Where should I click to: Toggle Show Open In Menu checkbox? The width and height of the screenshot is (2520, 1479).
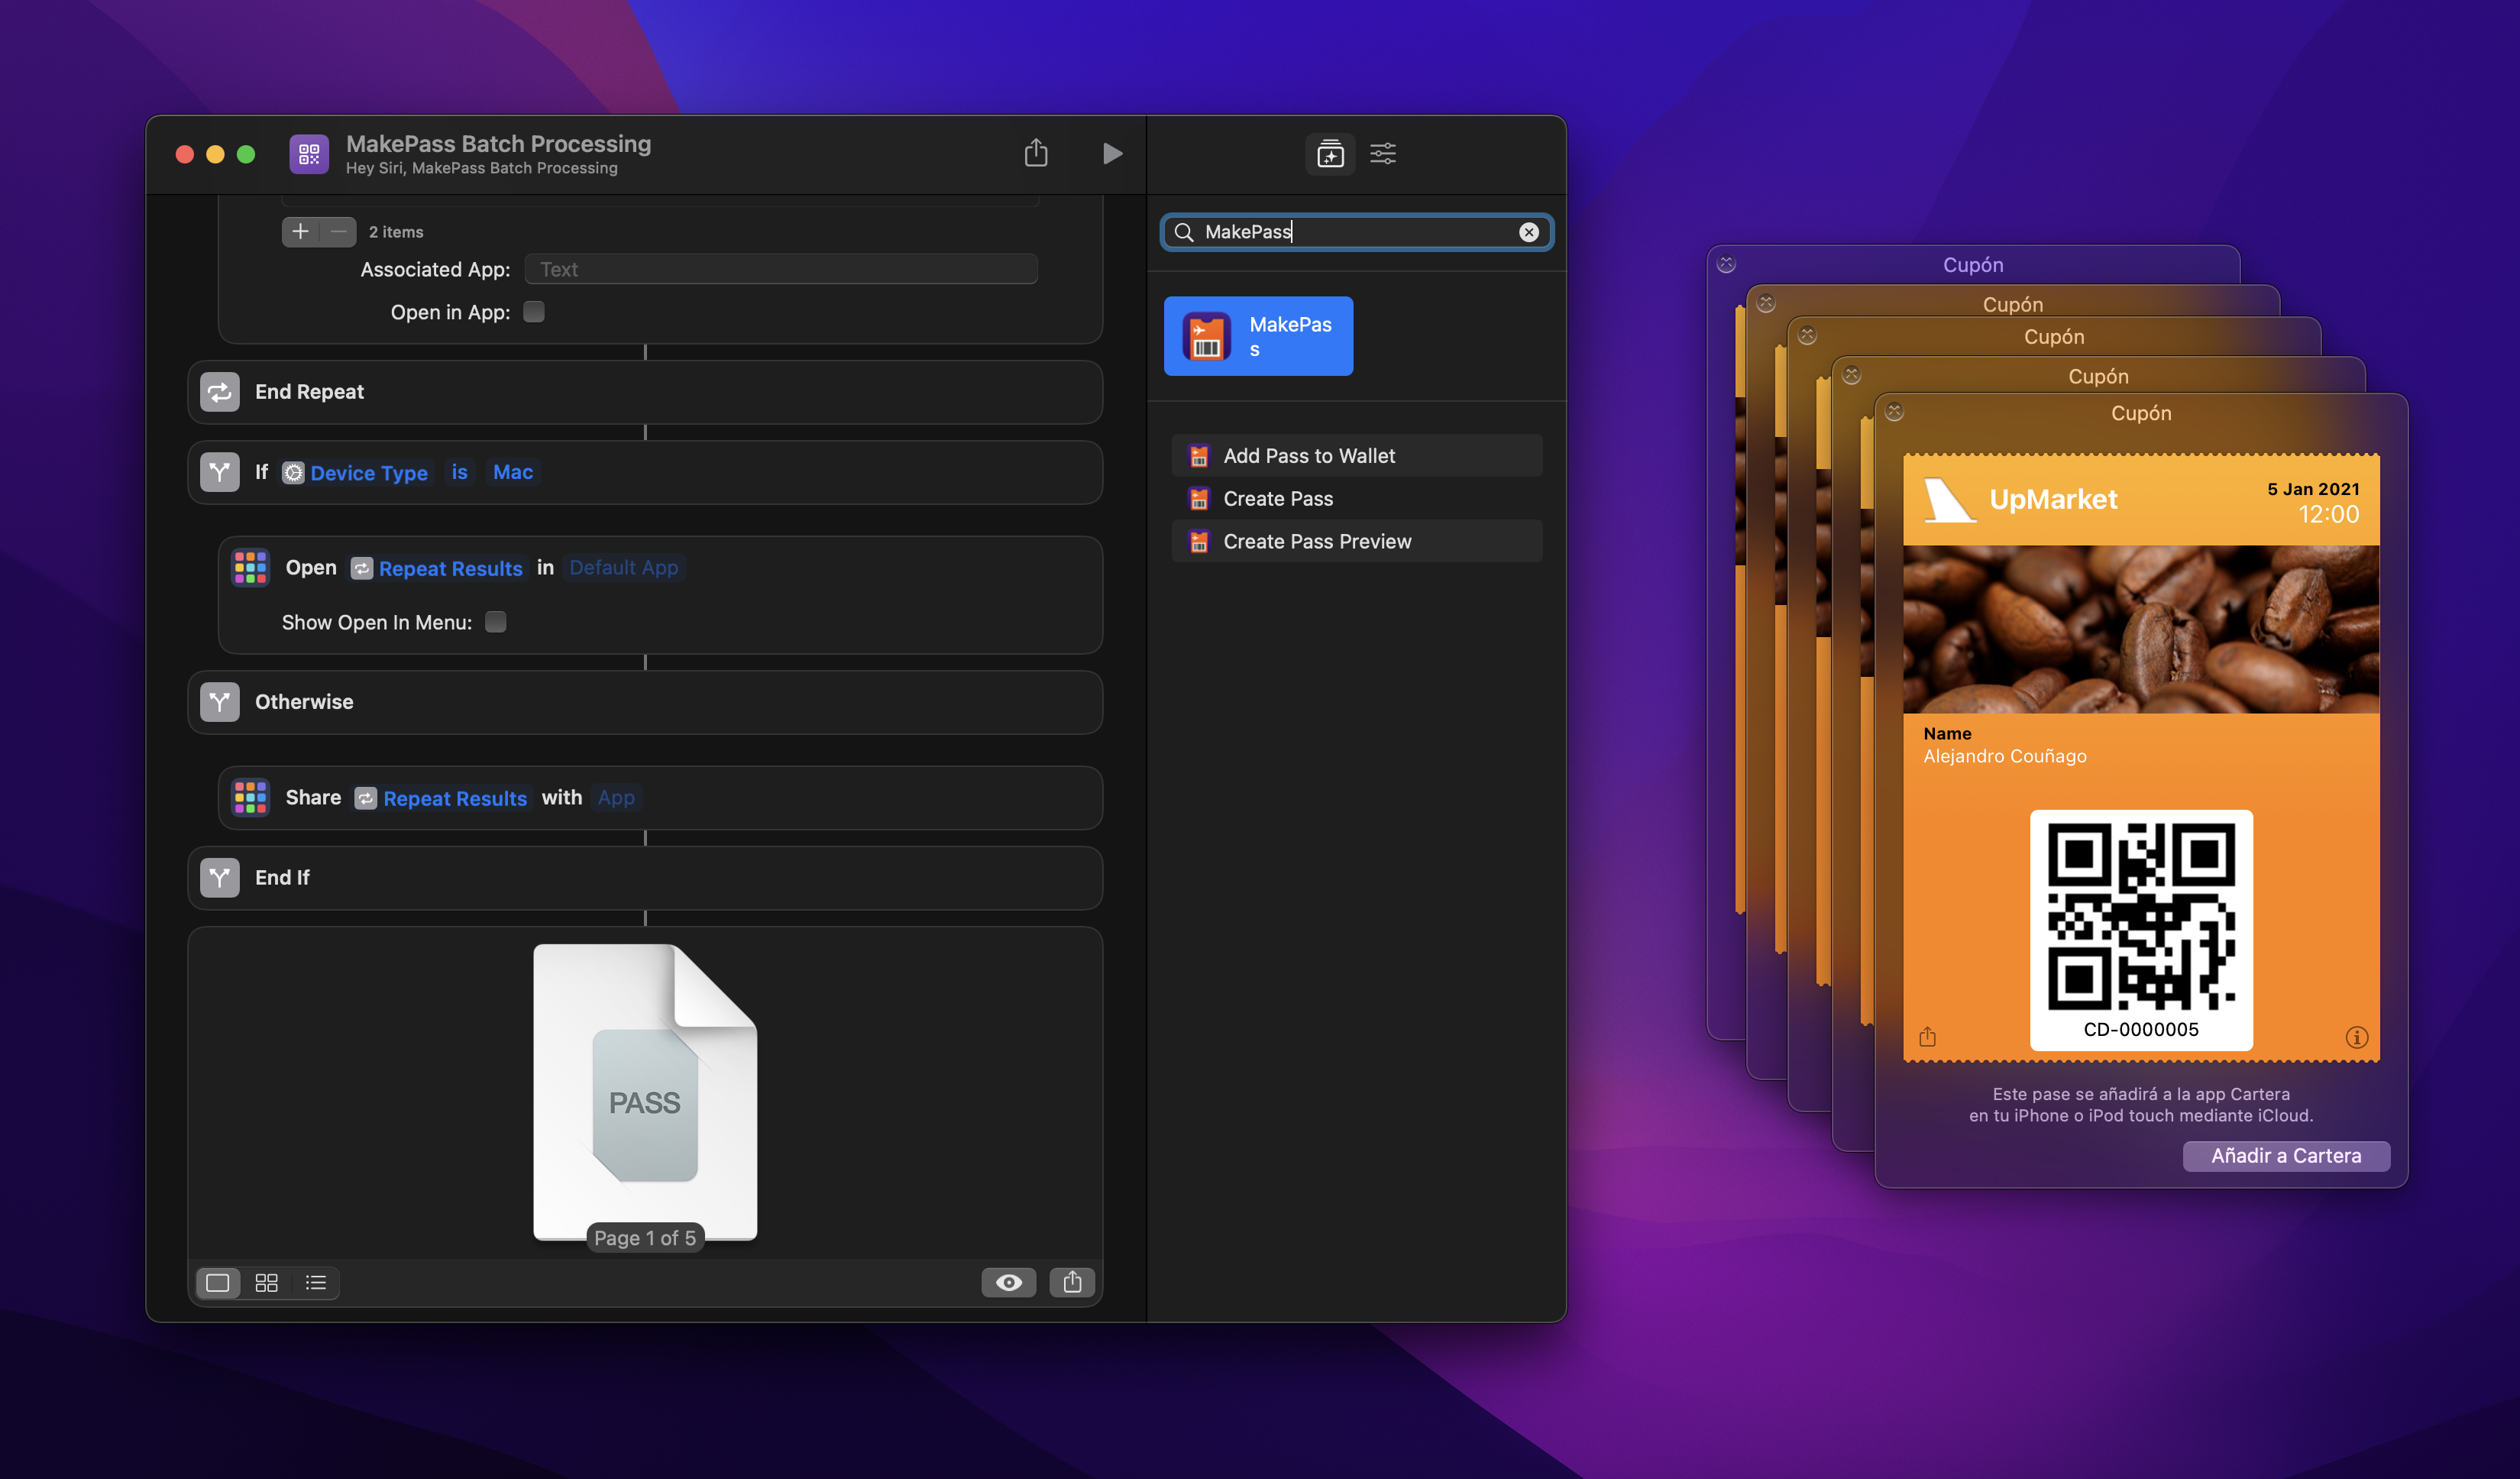pyautogui.click(x=495, y=622)
